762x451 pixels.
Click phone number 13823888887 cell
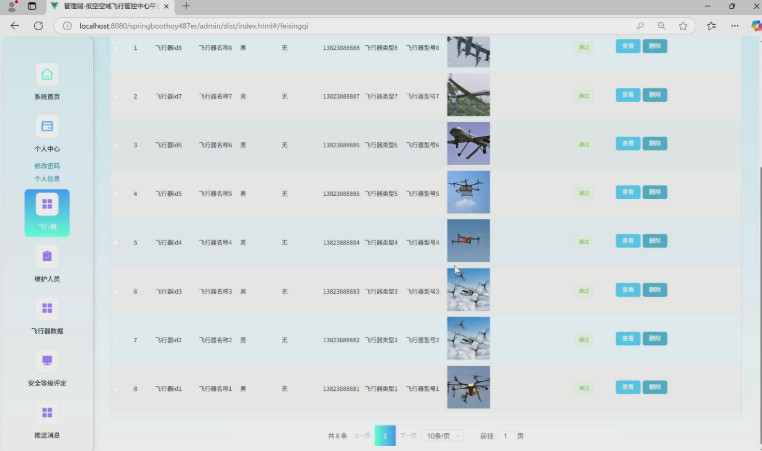coord(341,96)
